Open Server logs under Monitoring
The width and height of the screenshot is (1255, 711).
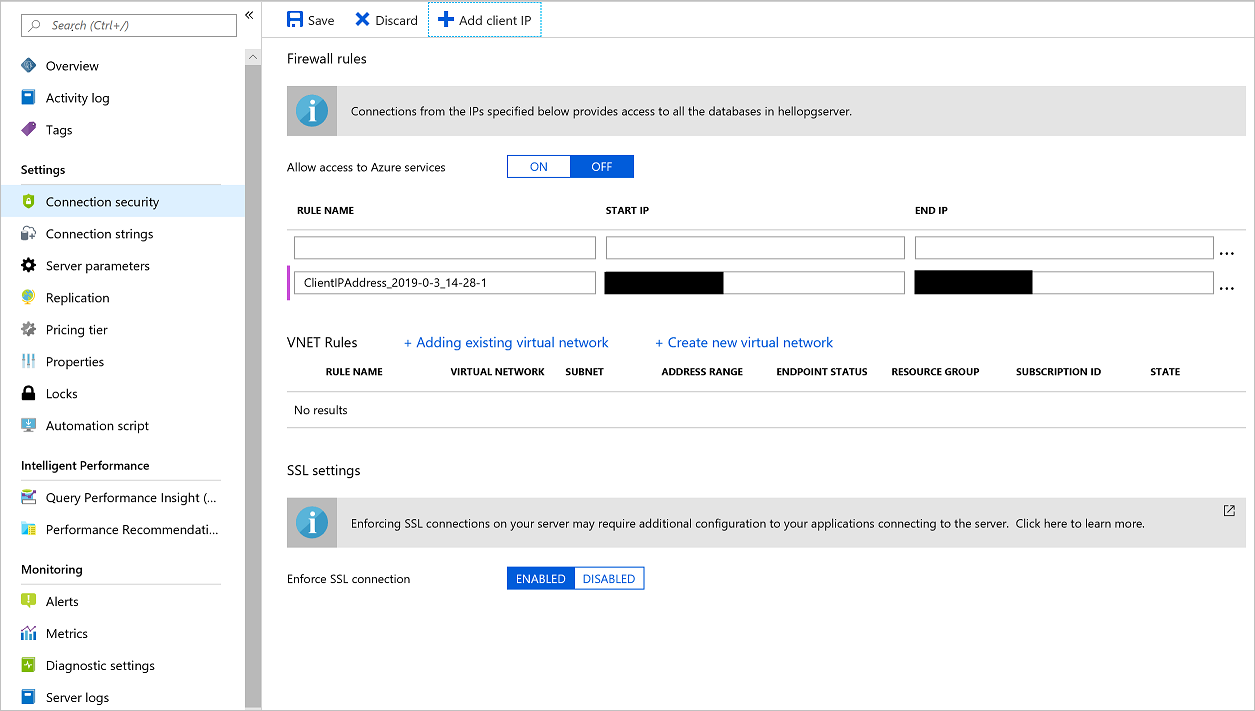77,698
